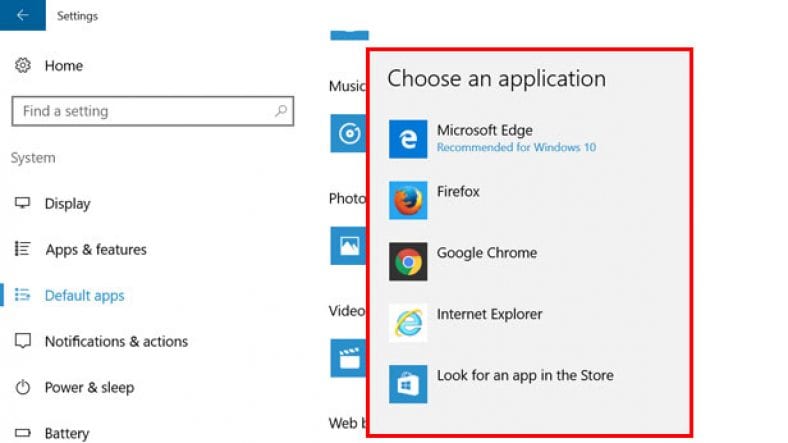Screen dimensions: 788x443
Task: Click the Battery icon
Action: 23,432
